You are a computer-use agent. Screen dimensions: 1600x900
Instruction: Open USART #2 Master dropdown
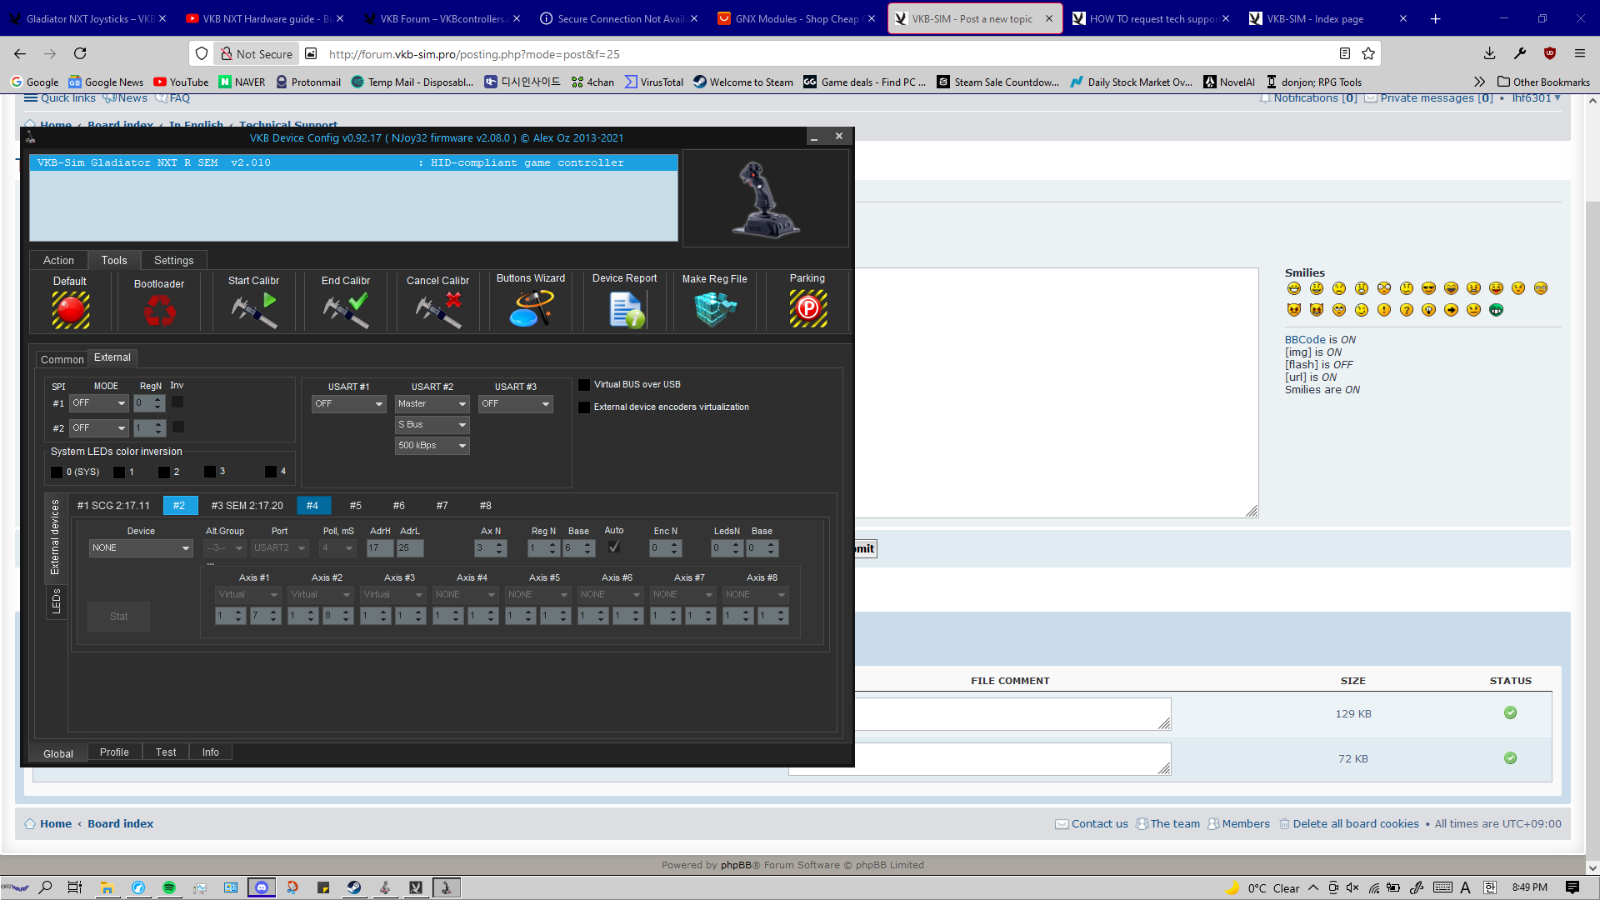pyautogui.click(x=432, y=404)
